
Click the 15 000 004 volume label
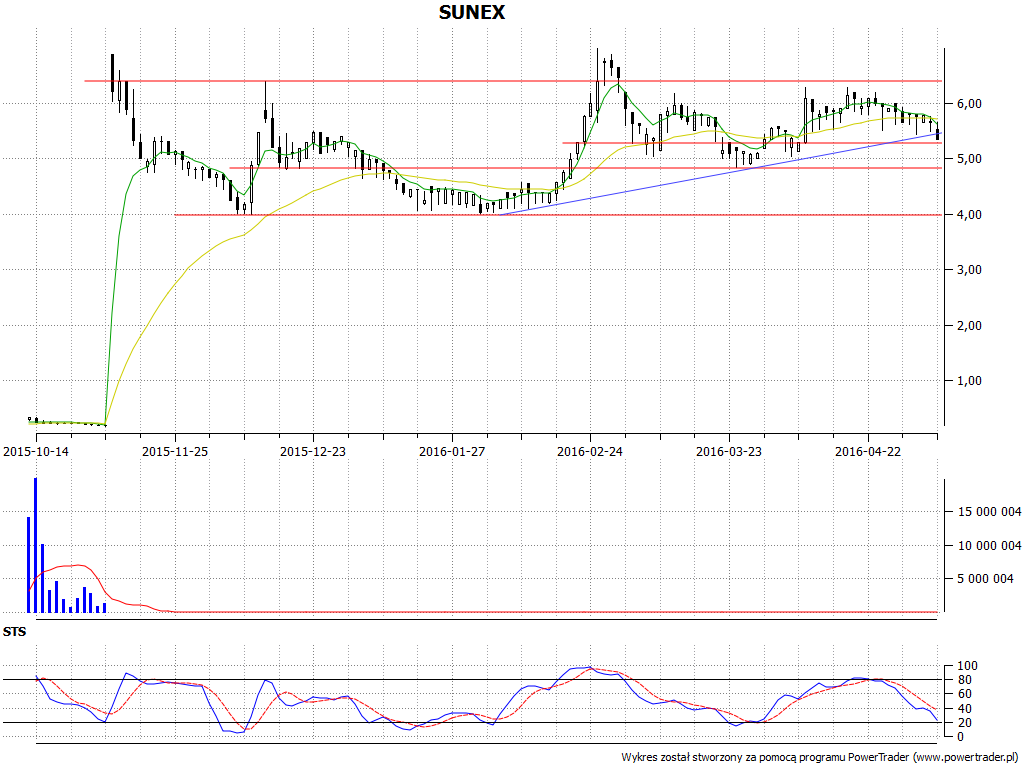coord(989,512)
